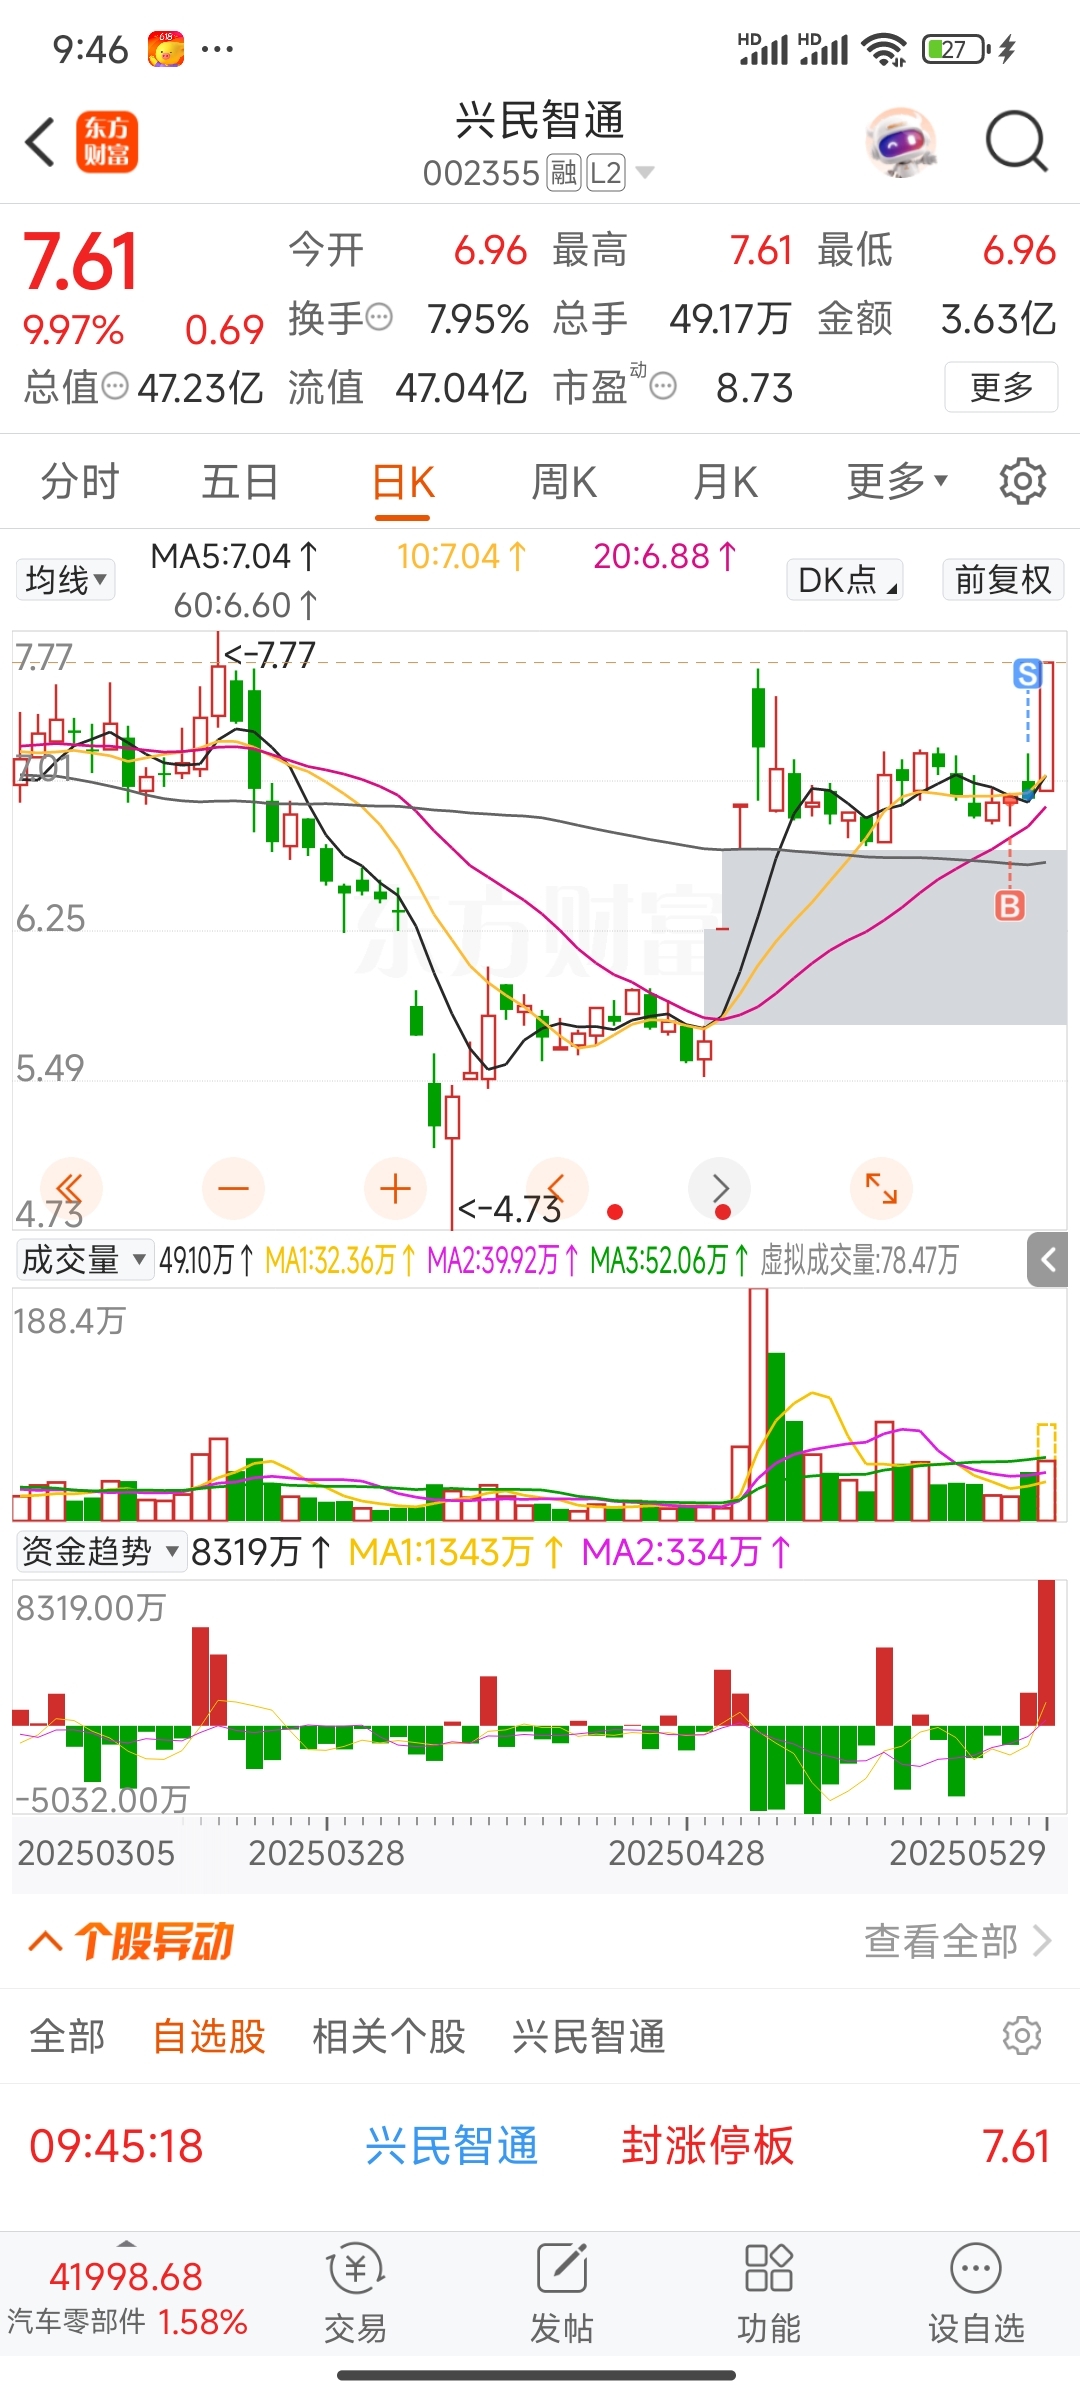Select the 日K tab

pos(403,482)
